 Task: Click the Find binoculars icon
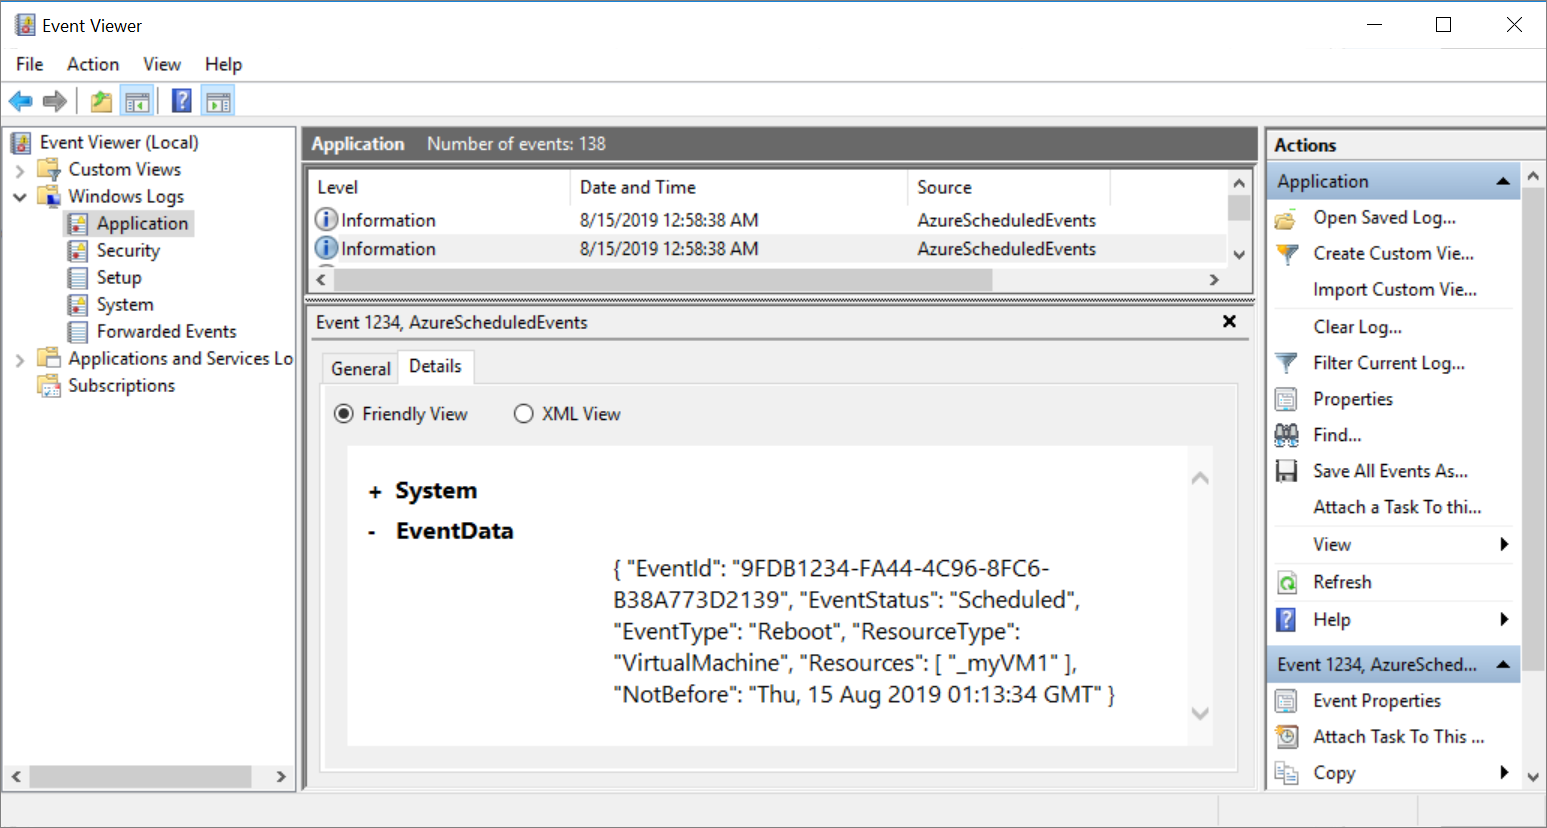[1287, 435]
